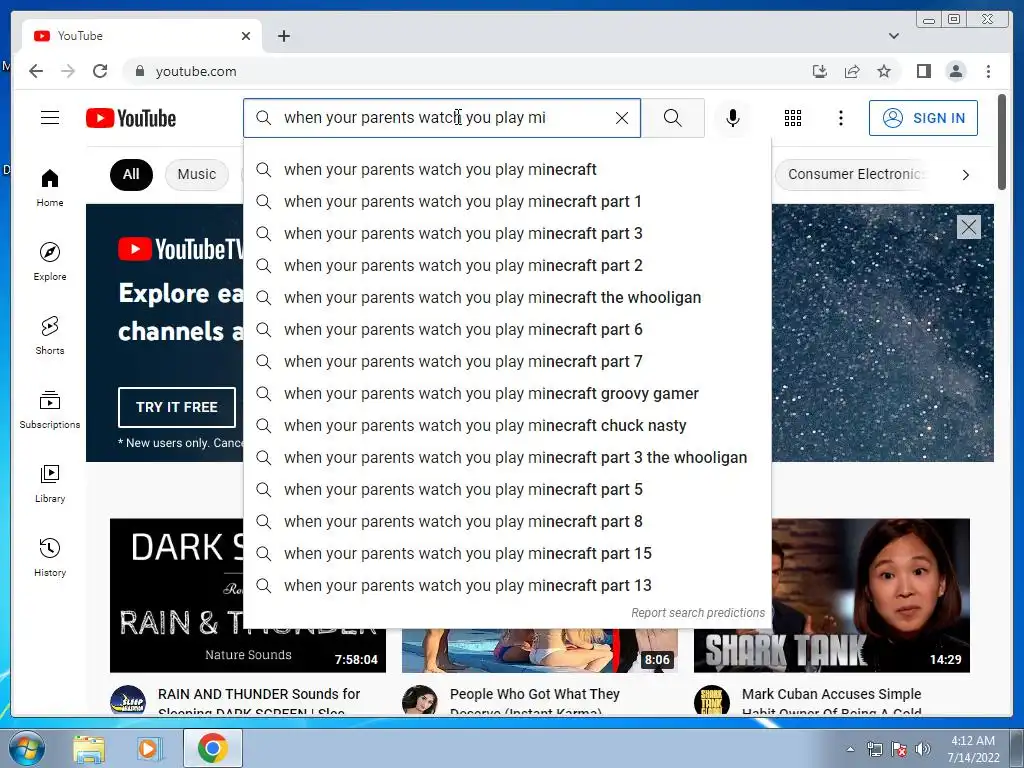Open Chrome's three-dot menu
The width and height of the screenshot is (1024, 768).
tap(988, 71)
